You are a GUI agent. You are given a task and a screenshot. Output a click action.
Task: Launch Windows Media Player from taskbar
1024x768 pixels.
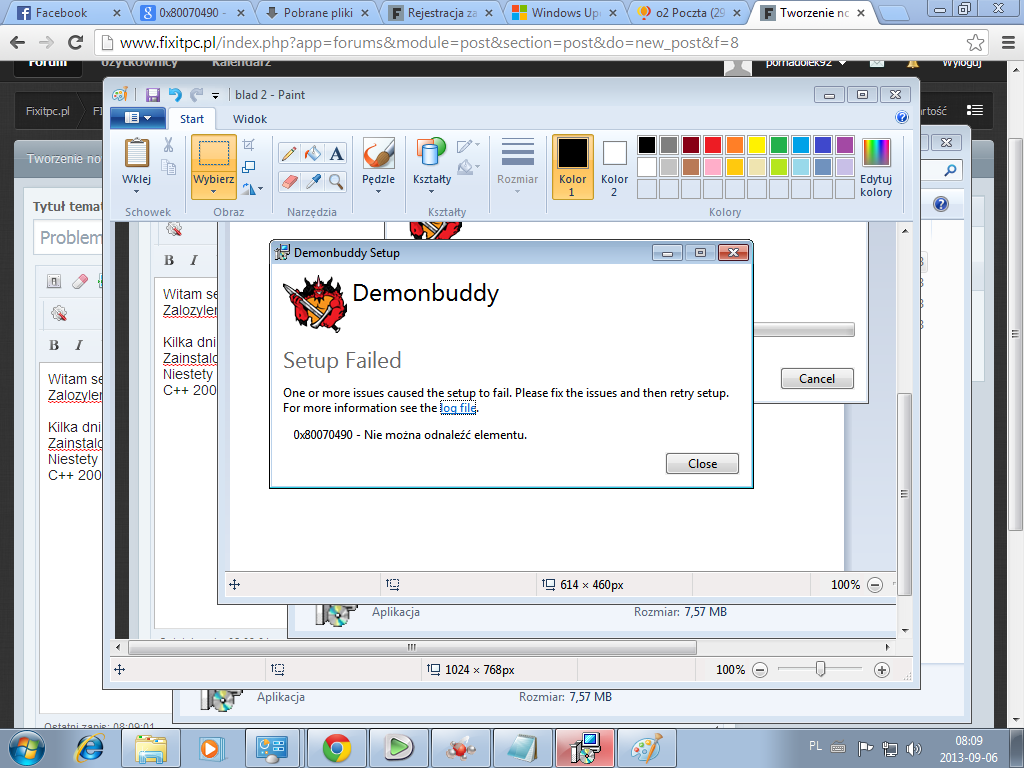click(x=211, y=748)
